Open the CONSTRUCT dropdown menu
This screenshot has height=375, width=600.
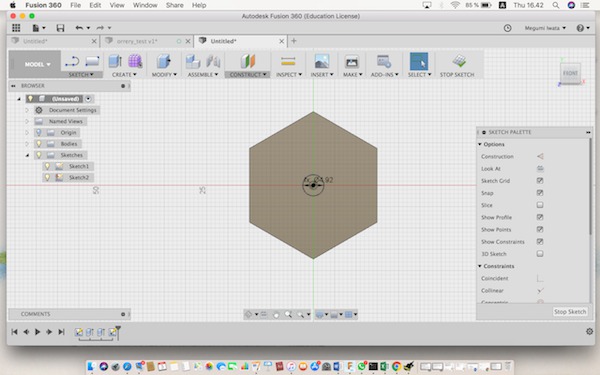248,75
